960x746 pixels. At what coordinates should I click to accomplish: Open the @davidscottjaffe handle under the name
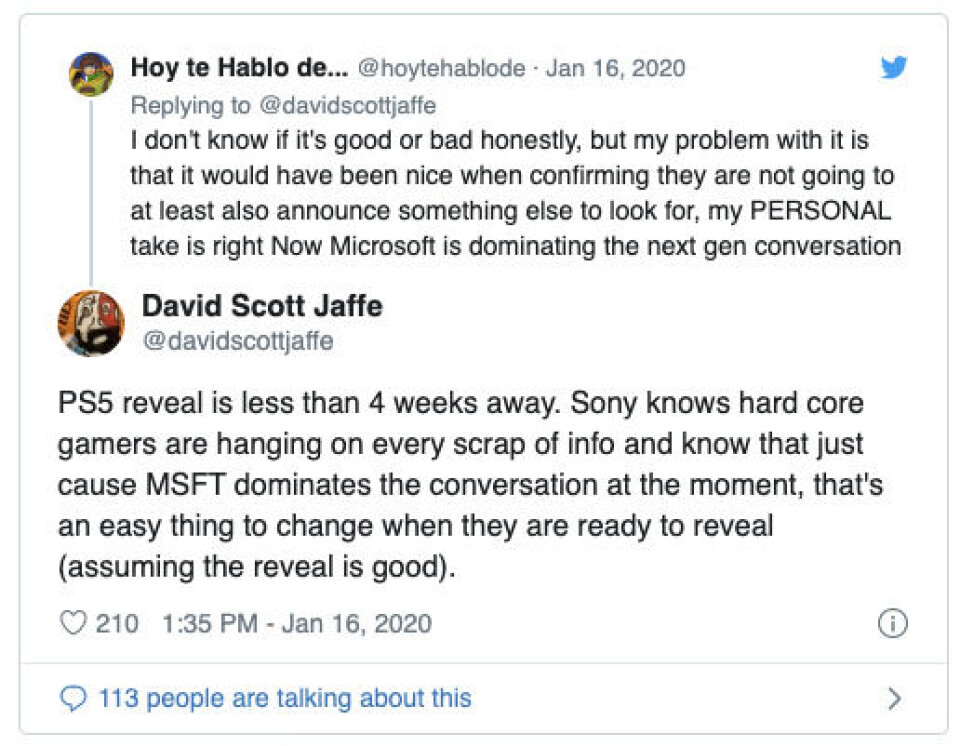click(238, 341)
